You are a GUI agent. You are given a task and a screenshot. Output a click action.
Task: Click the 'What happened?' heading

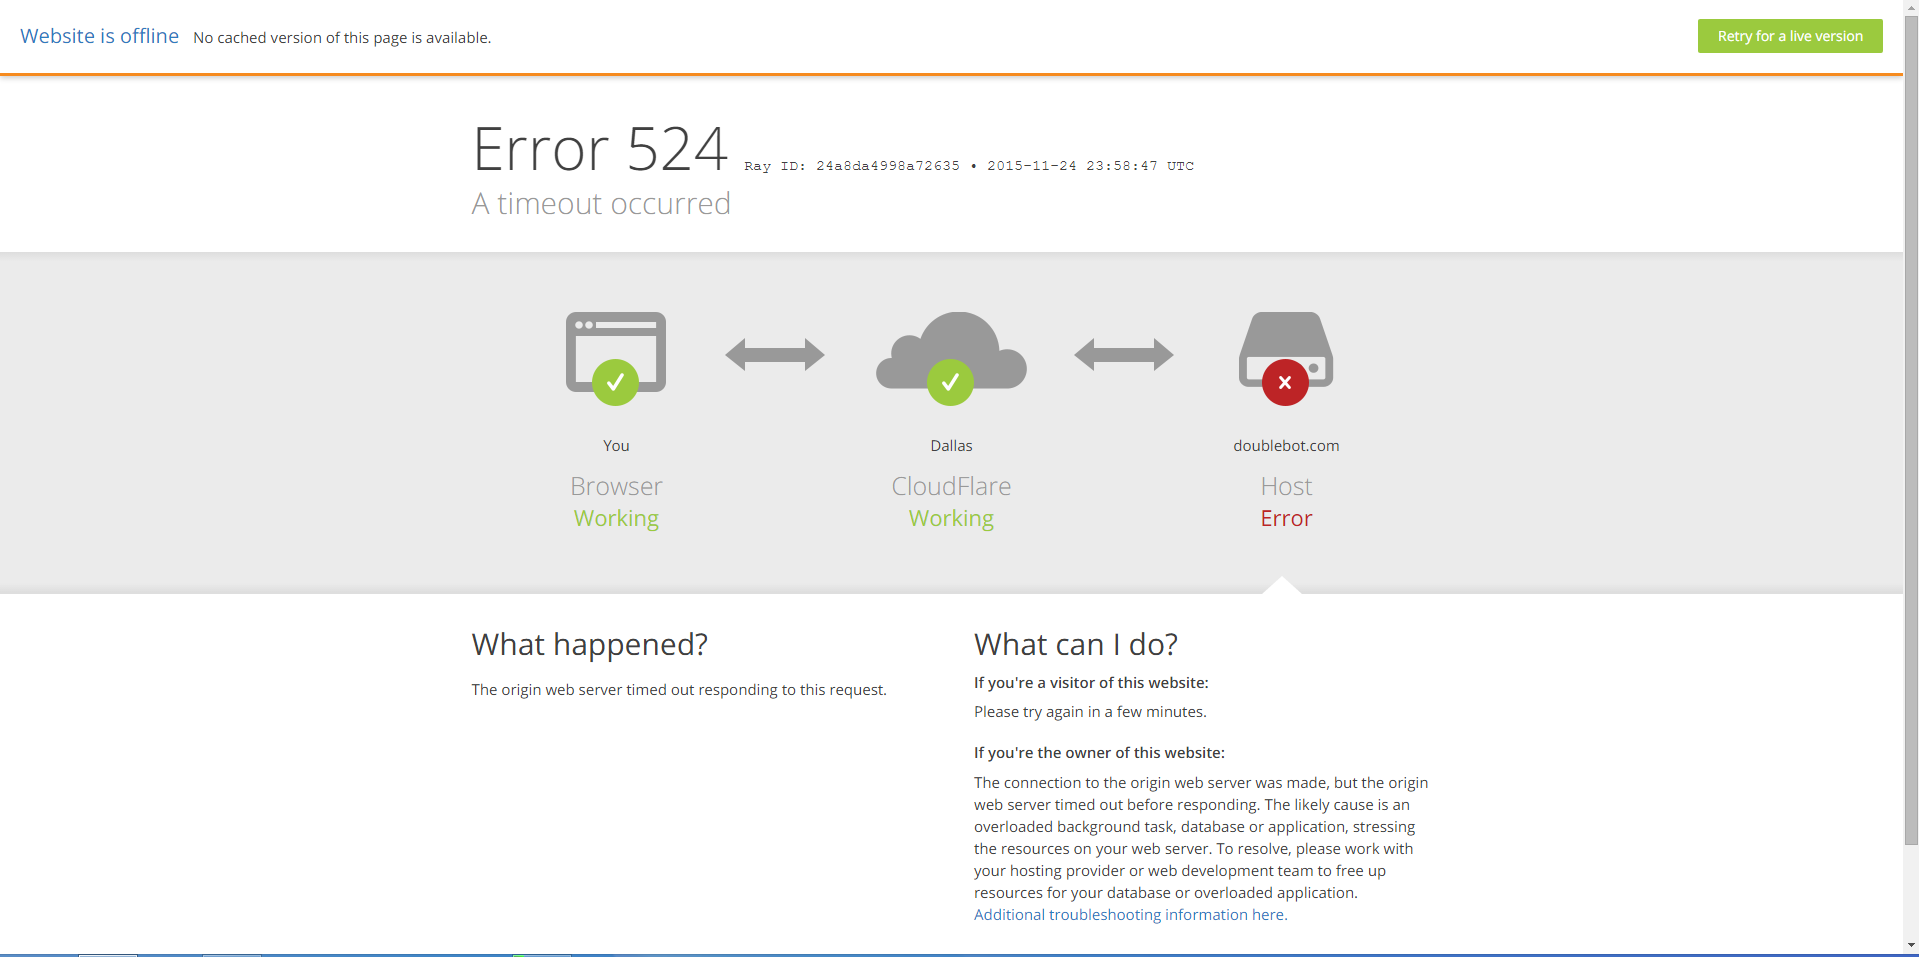click(x=590, y=644)
